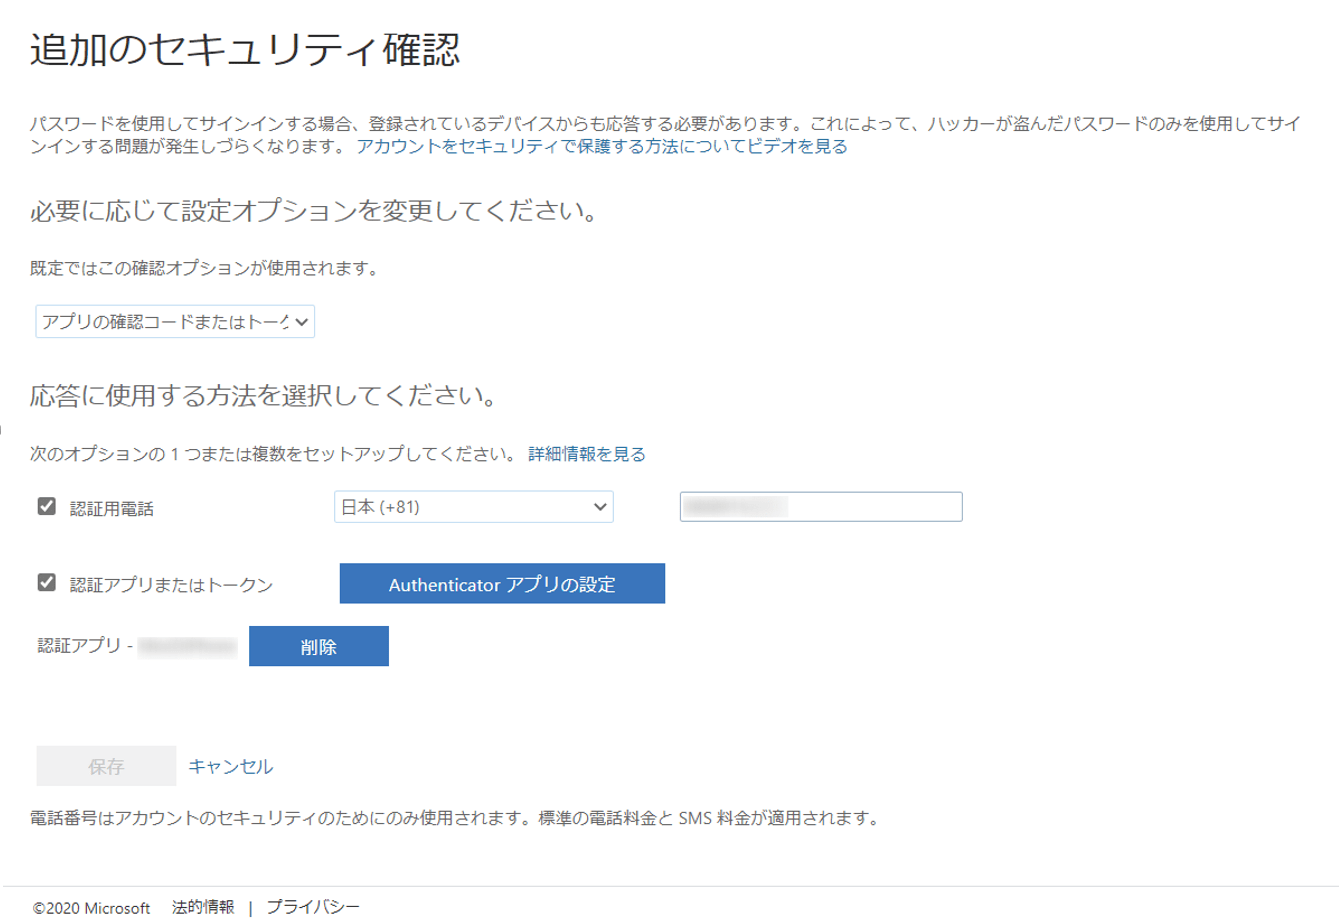Expand the 日本 (+81) country code dropdown

tap(473, 507)
